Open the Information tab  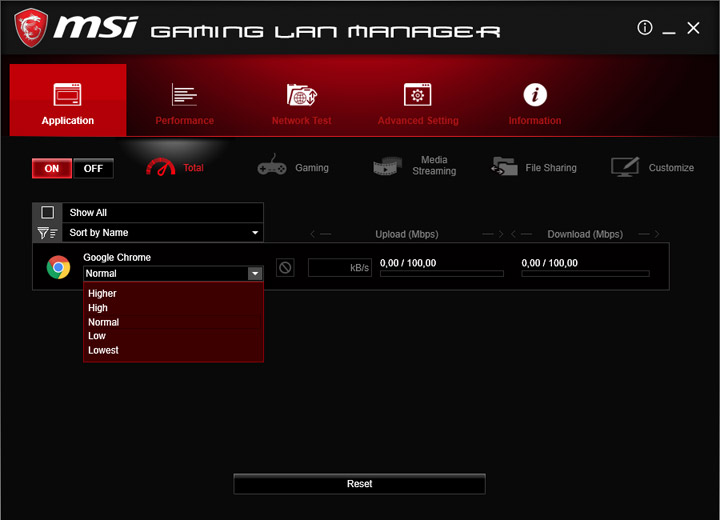click(x=534, y=104)
